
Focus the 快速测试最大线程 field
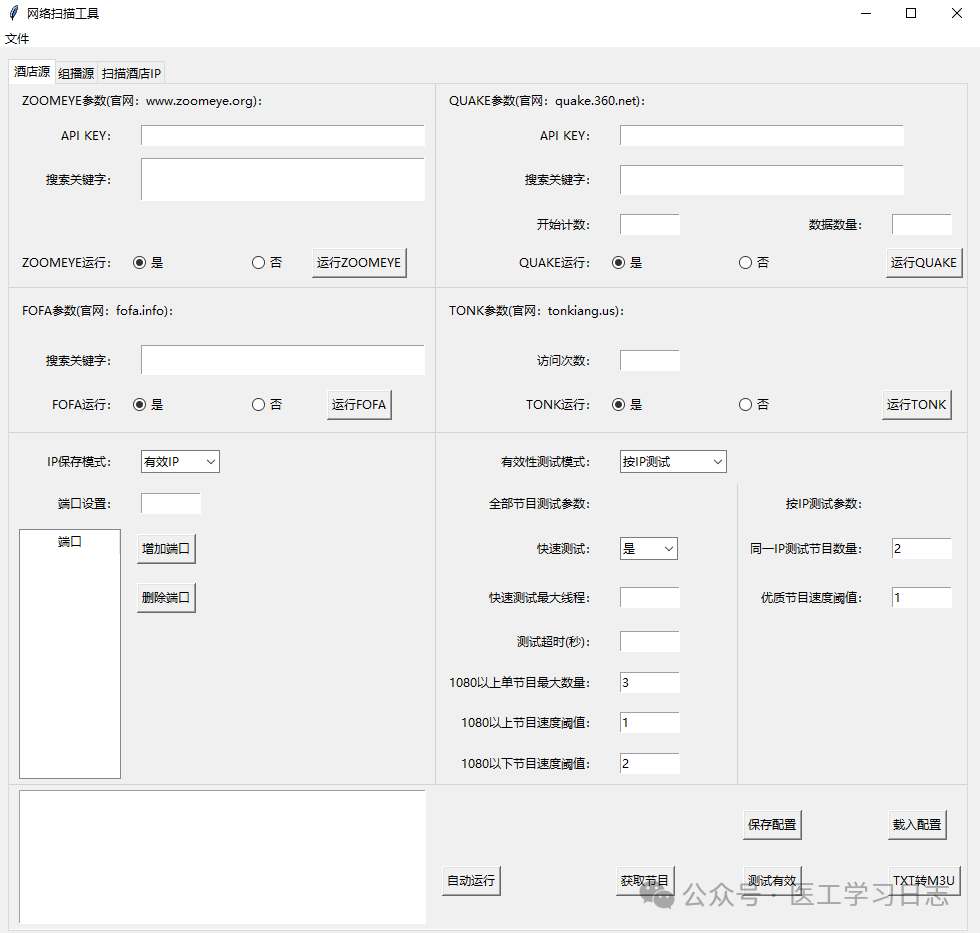tap(650, 597)
